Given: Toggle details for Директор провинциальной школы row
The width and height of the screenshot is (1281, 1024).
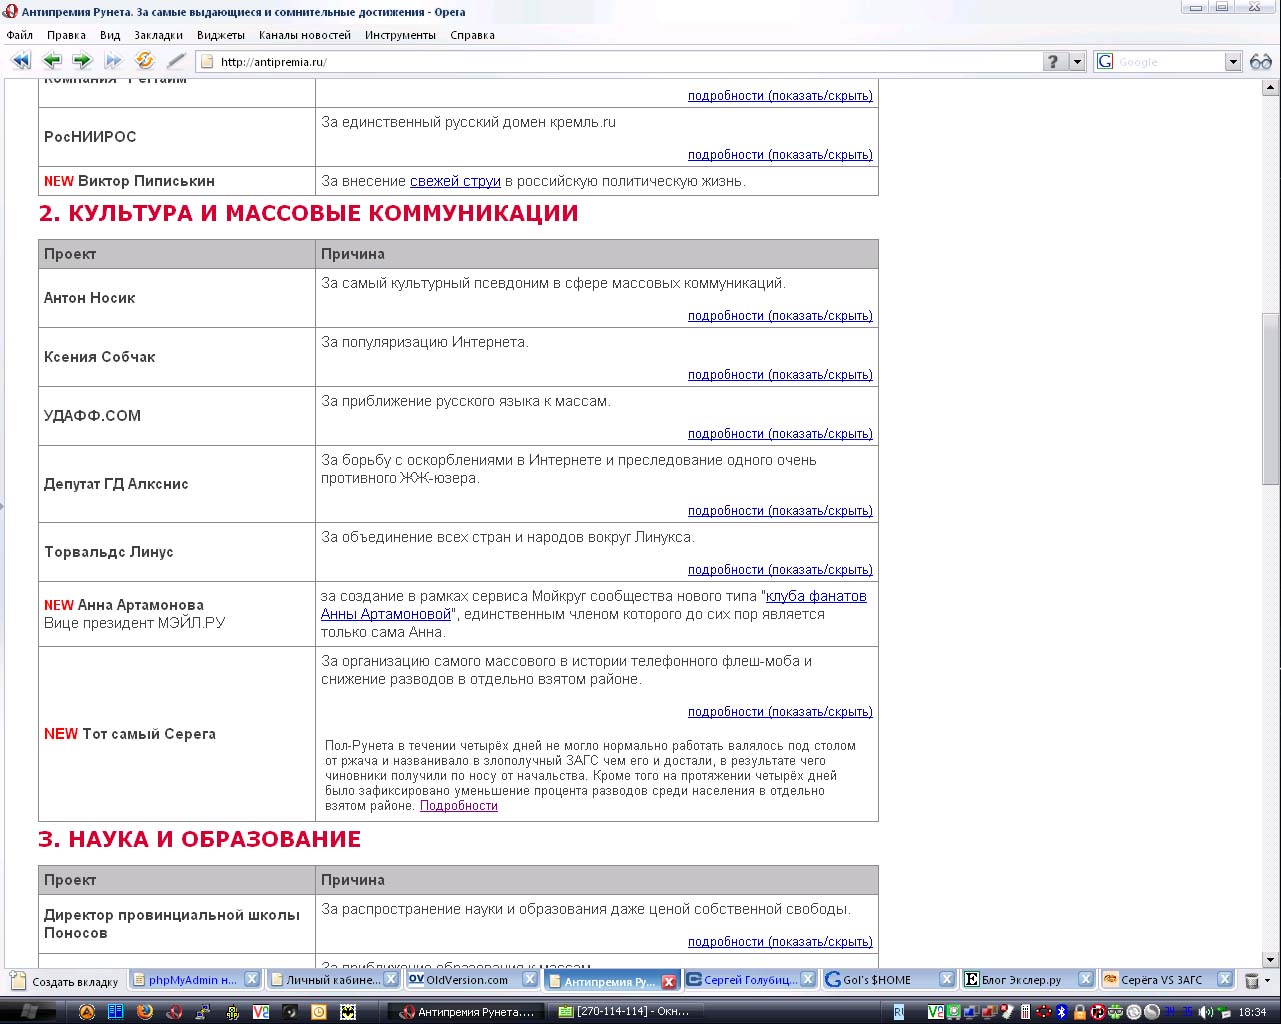Looking at the screenshot, I should pyautogui.click(x=780, y=942).
